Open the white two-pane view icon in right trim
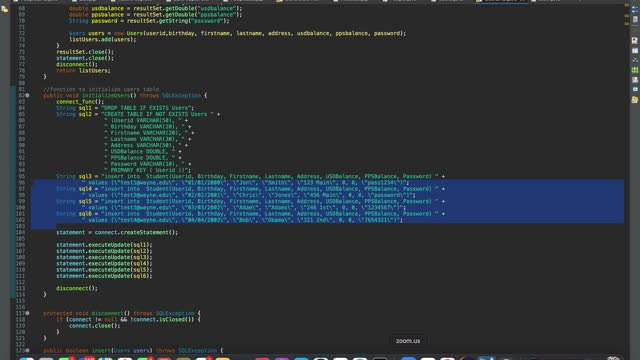This screenshot has height=360, width=640. [x=635, y=51]
